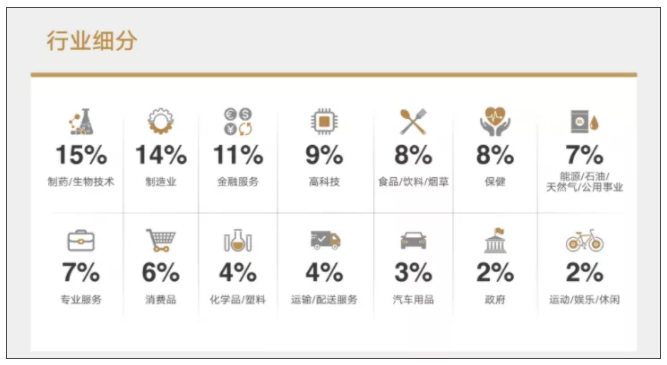Screen dimensions: 667x365
Task: Click the chemicals beaker icon
Action: coord(238,240)
